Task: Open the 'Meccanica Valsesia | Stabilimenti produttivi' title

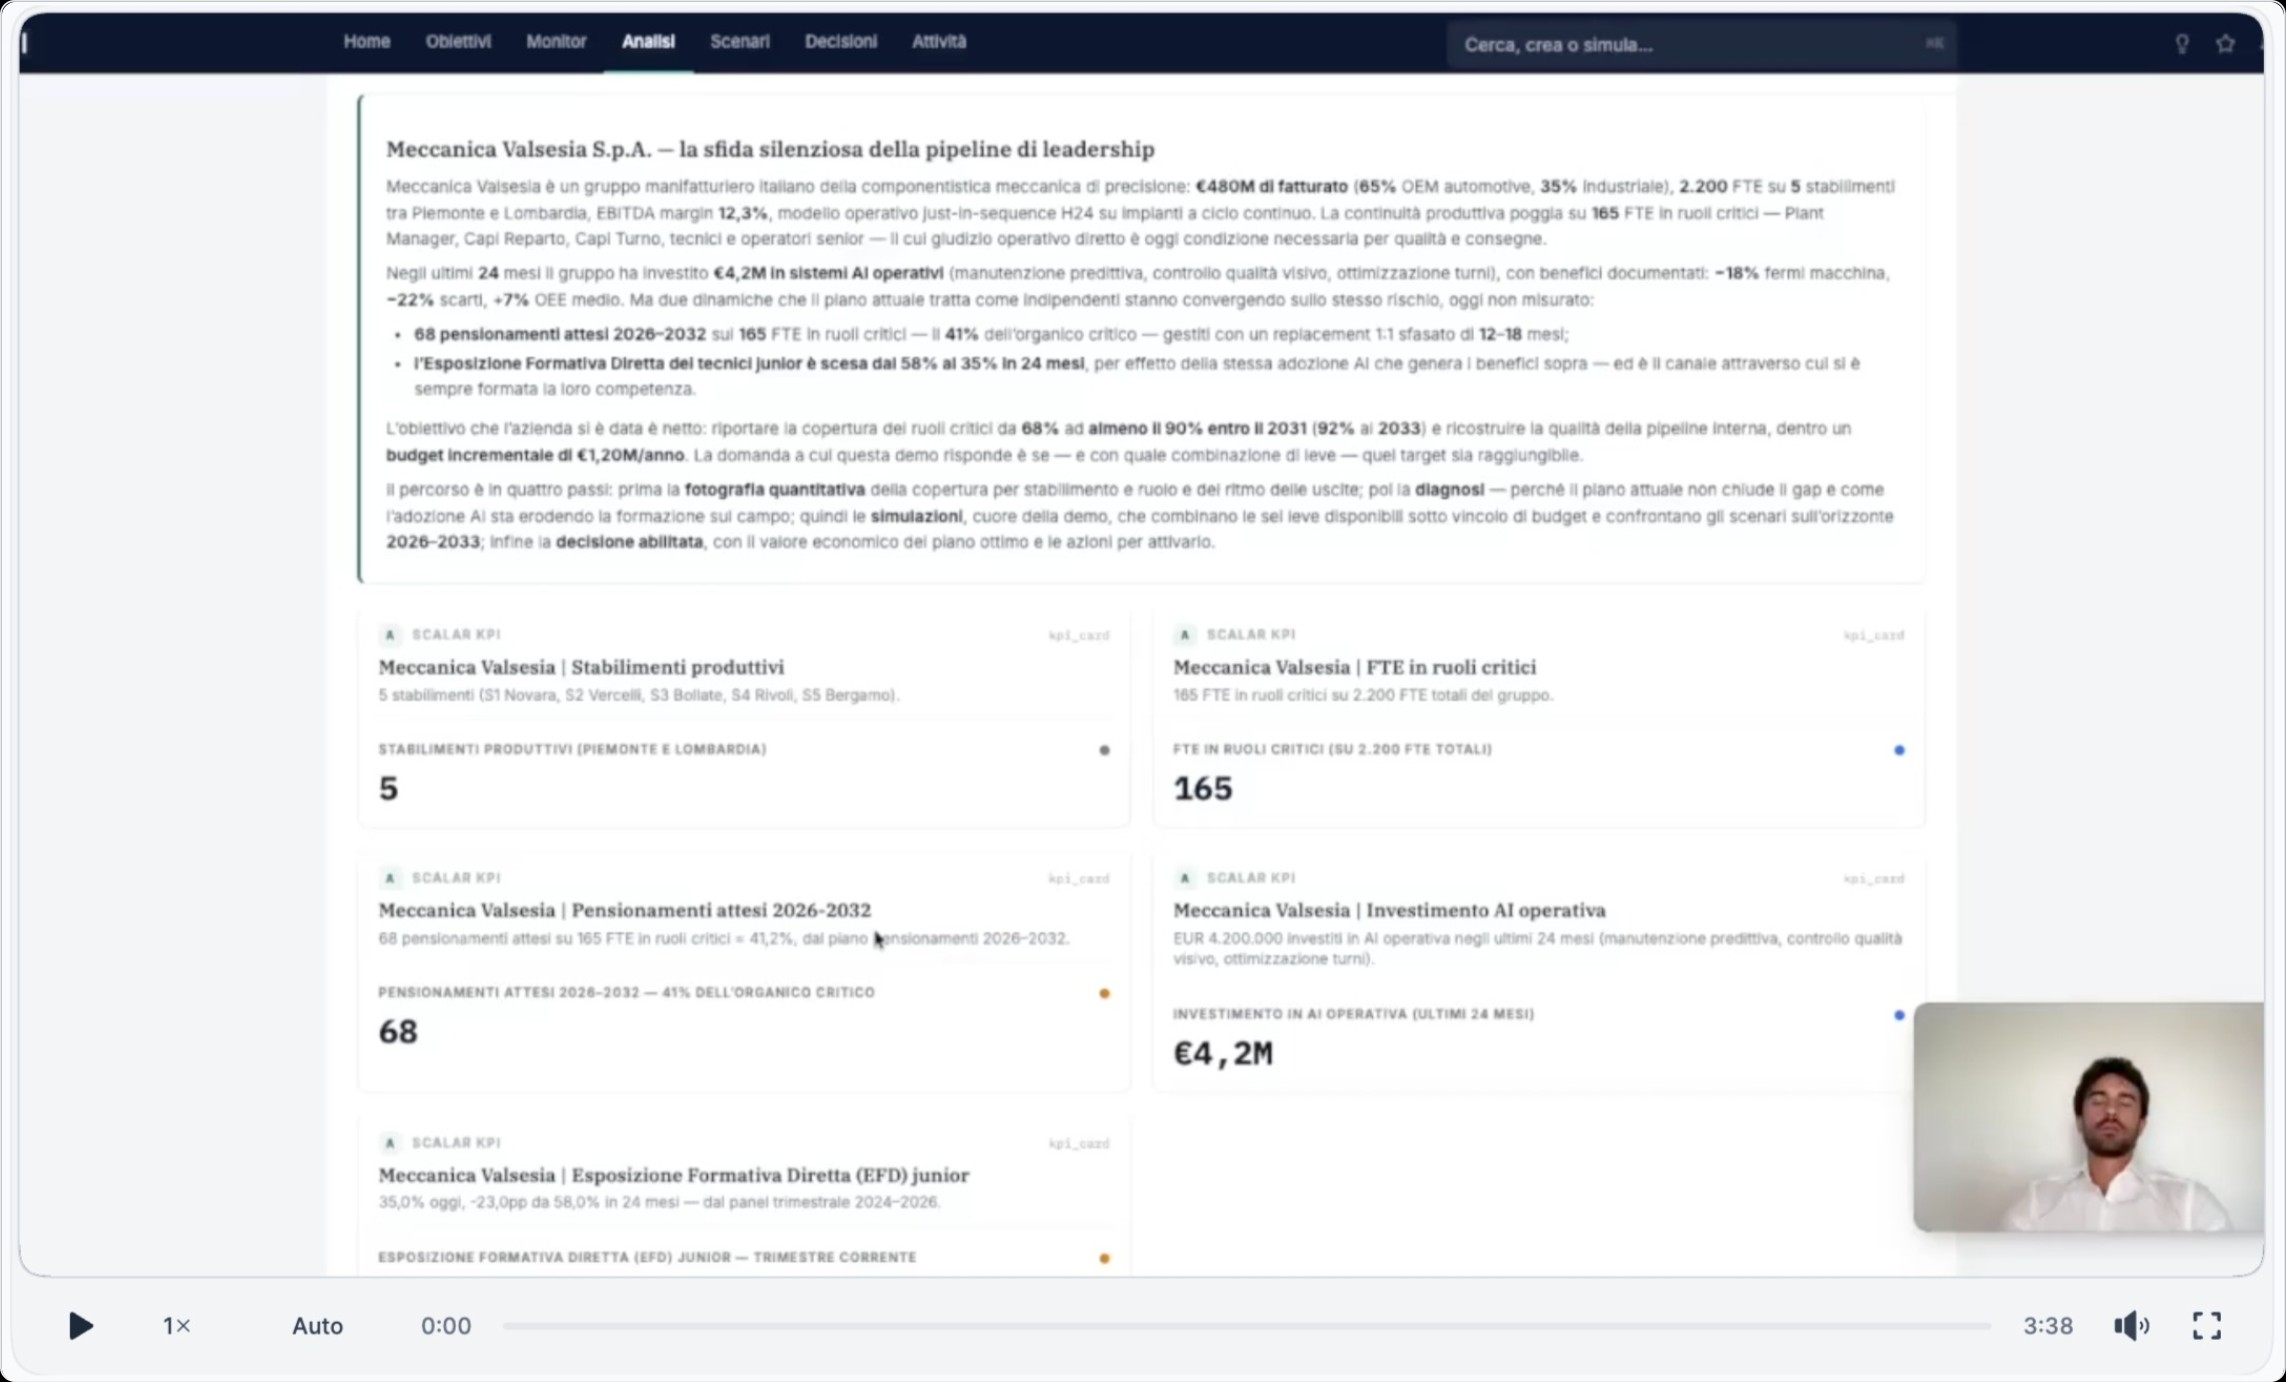Action: click(x=581, y=667)
